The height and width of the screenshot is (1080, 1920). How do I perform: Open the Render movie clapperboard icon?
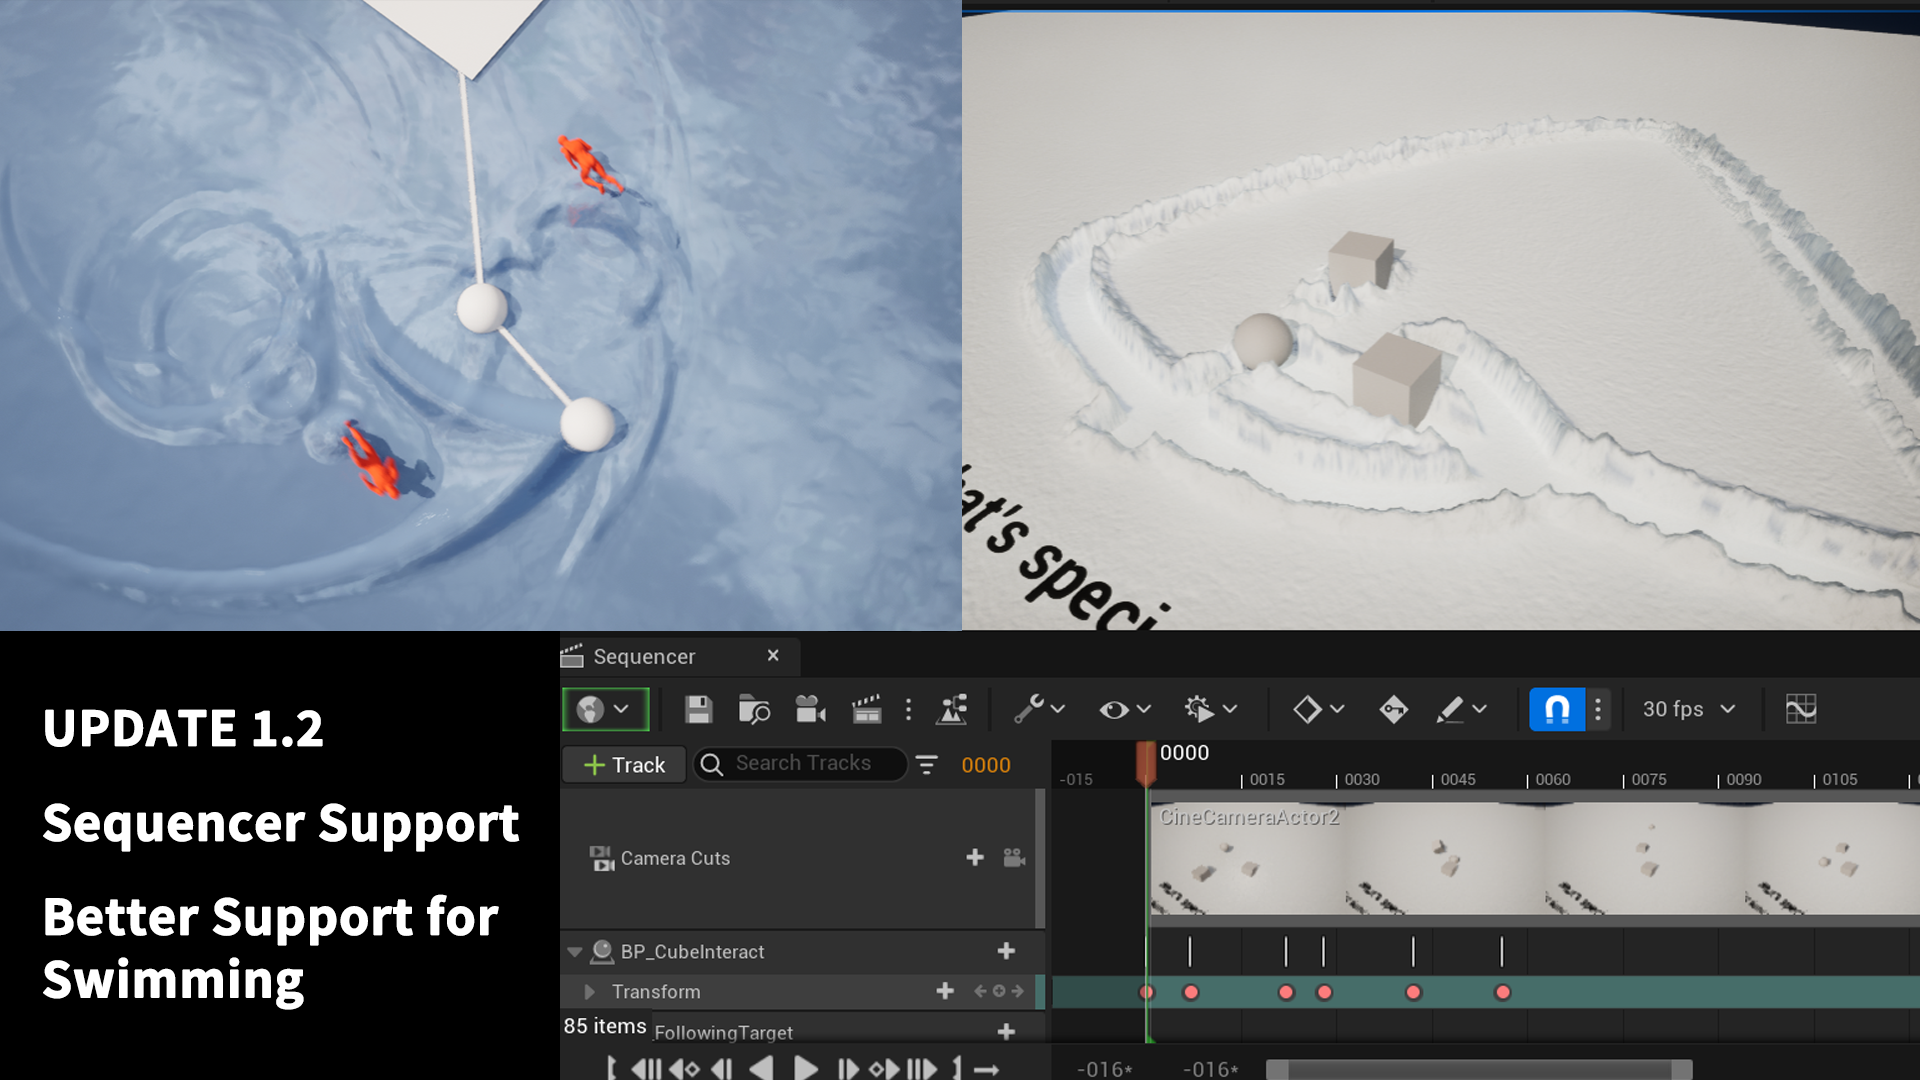click(x=866, y=710)
